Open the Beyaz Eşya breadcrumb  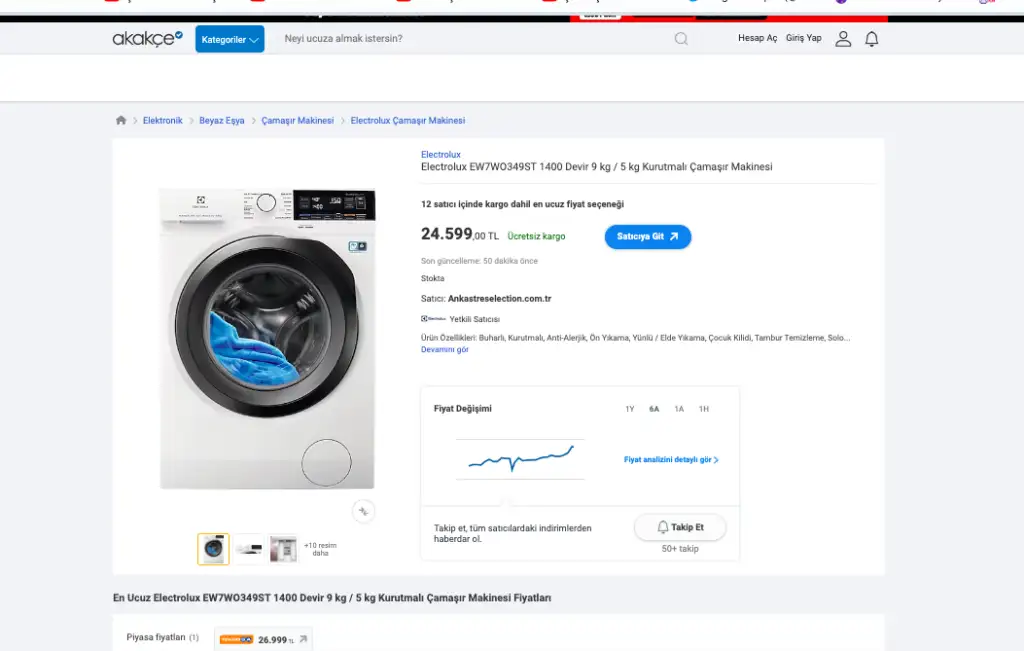click(x=221, y=120)
